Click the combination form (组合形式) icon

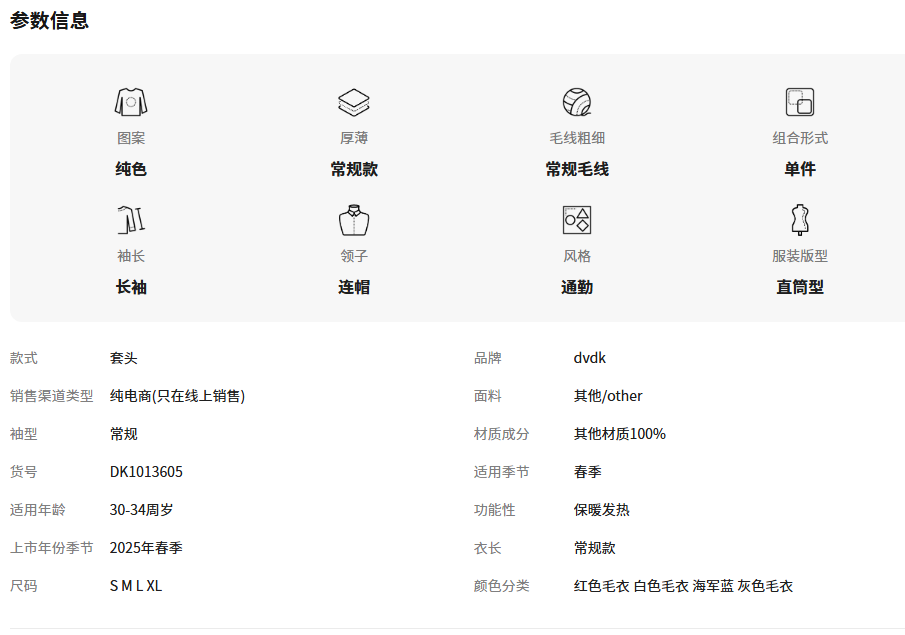[800, 102]
